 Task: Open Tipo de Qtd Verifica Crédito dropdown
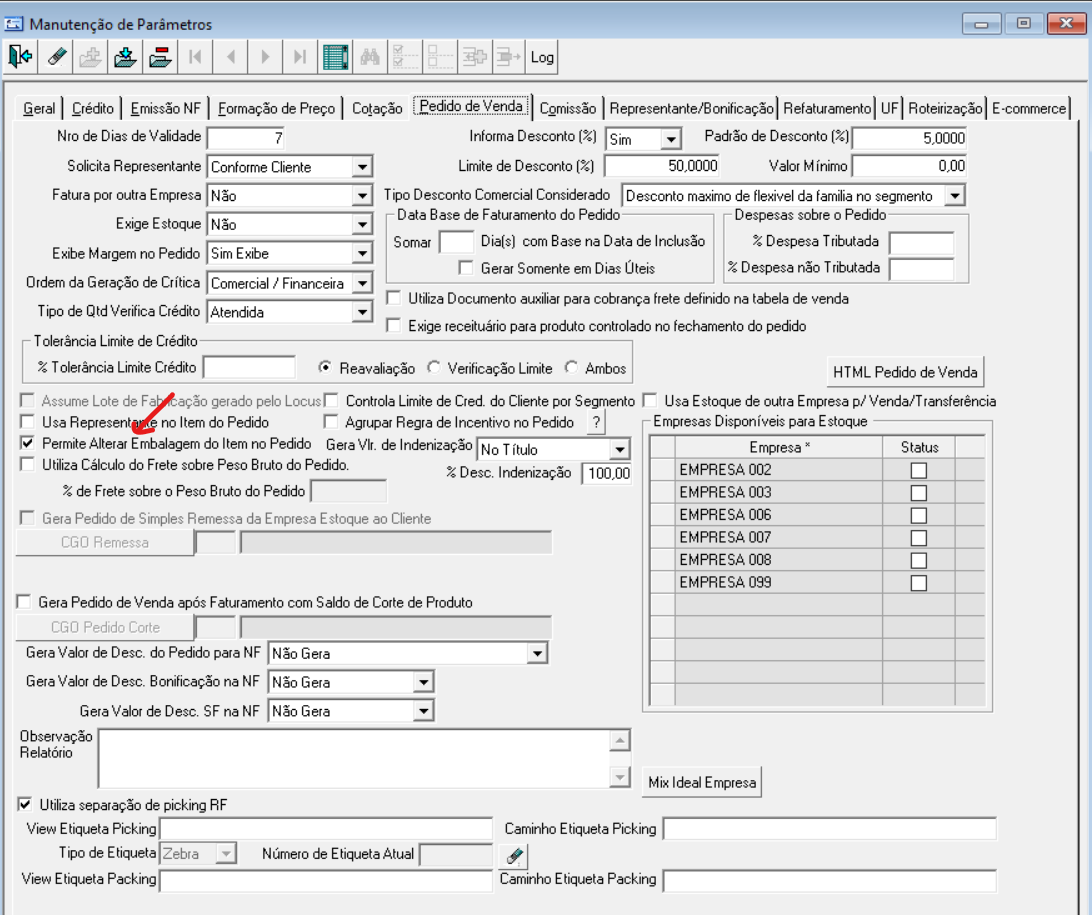[361, 312]
